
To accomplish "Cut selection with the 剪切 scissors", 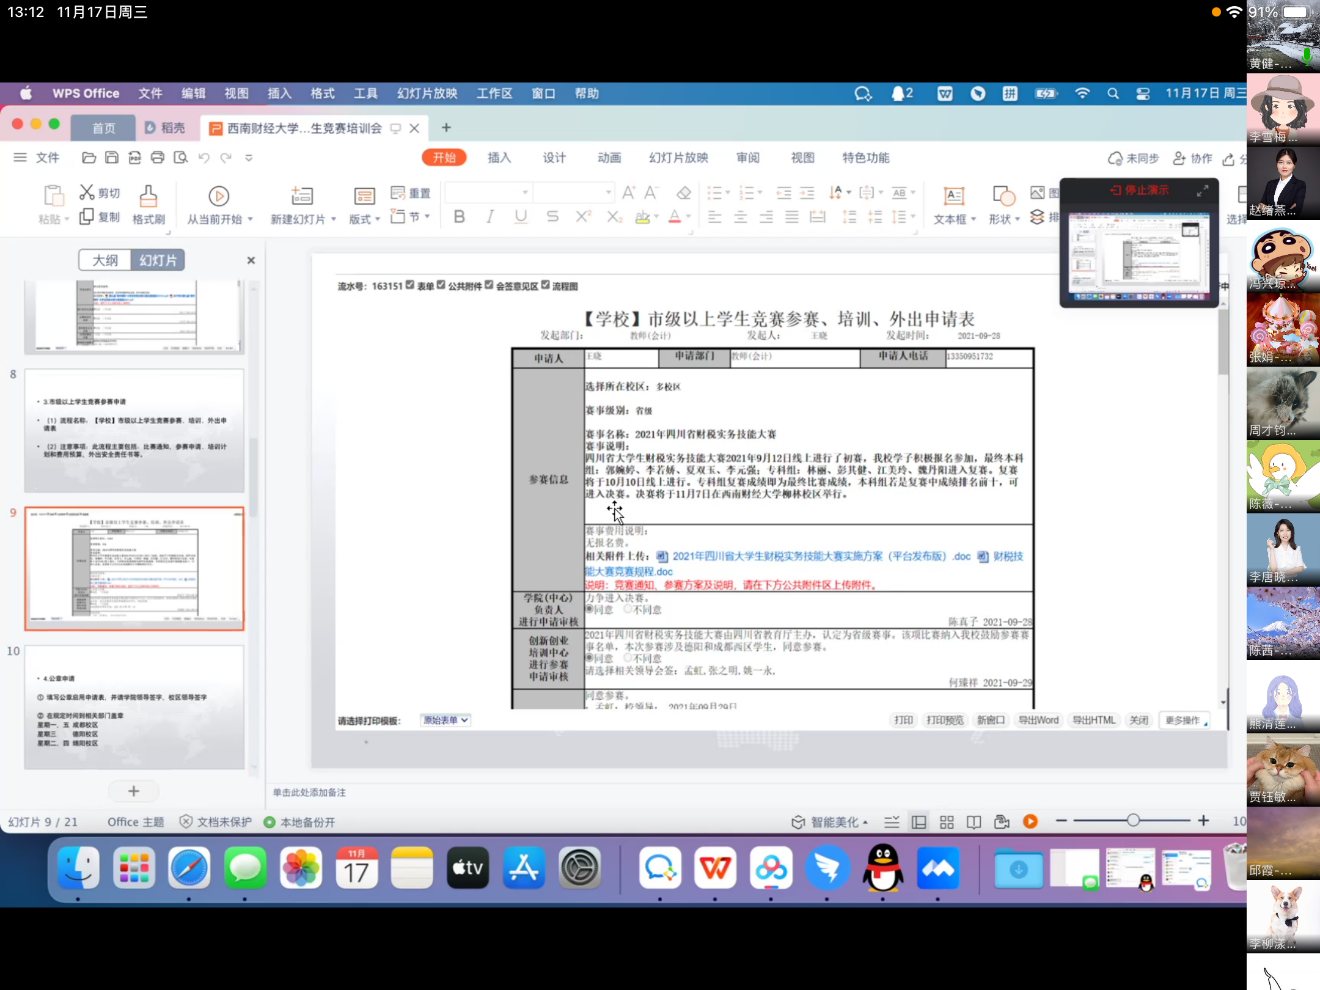I will [100, 193].
